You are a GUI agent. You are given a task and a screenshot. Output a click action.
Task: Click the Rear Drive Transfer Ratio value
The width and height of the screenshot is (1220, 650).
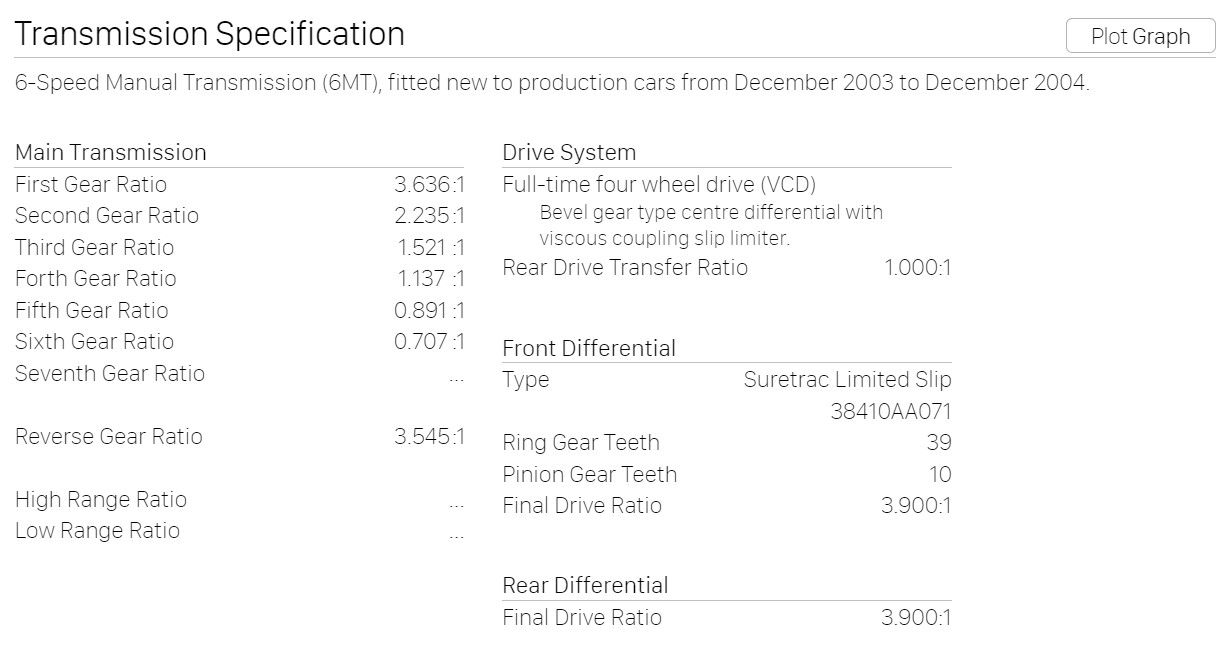tap(917, 267)
